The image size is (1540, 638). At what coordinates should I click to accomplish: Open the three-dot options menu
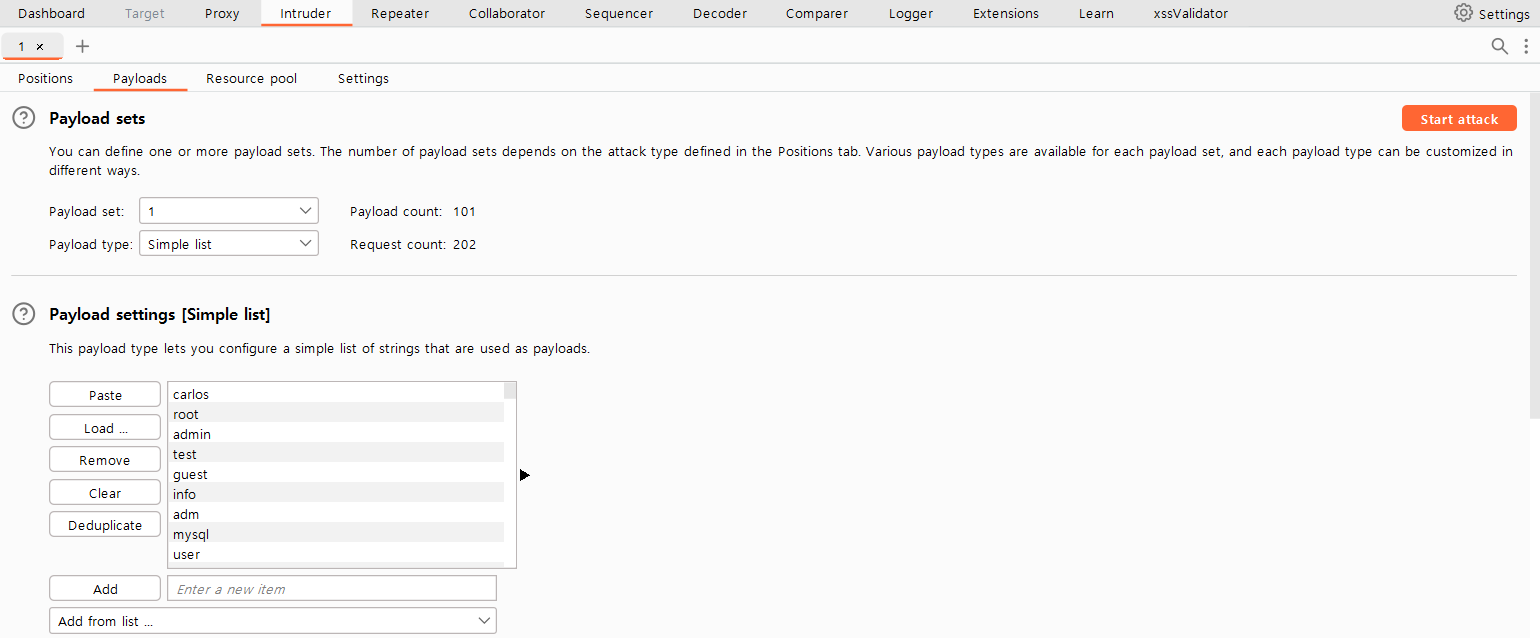1526,46
